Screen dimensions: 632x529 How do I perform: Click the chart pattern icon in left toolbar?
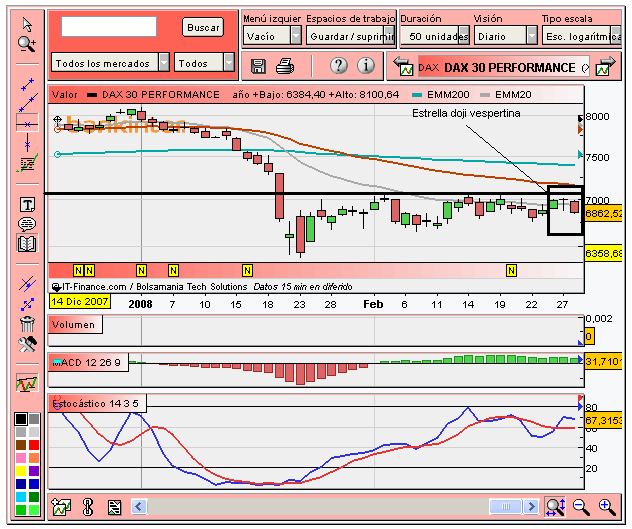point(27,383)
